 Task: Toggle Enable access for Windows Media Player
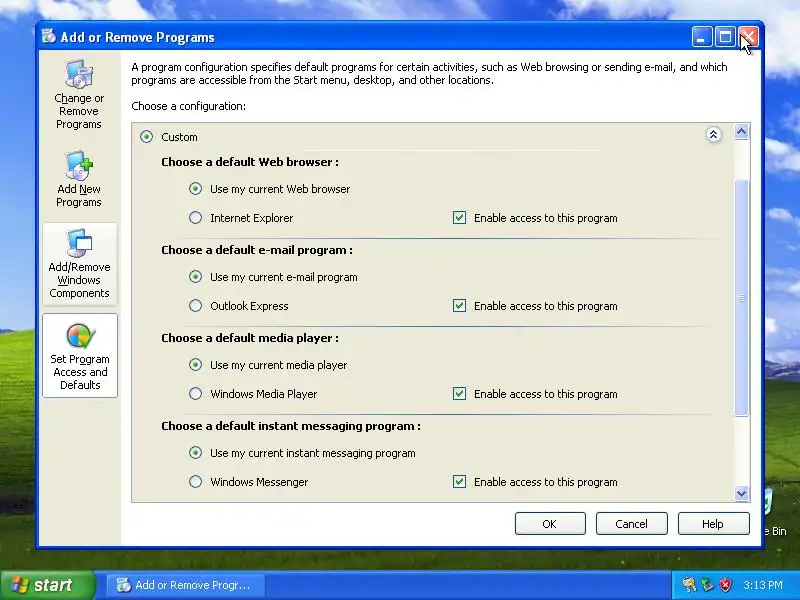pyautogui.click(x=459, y=394)
